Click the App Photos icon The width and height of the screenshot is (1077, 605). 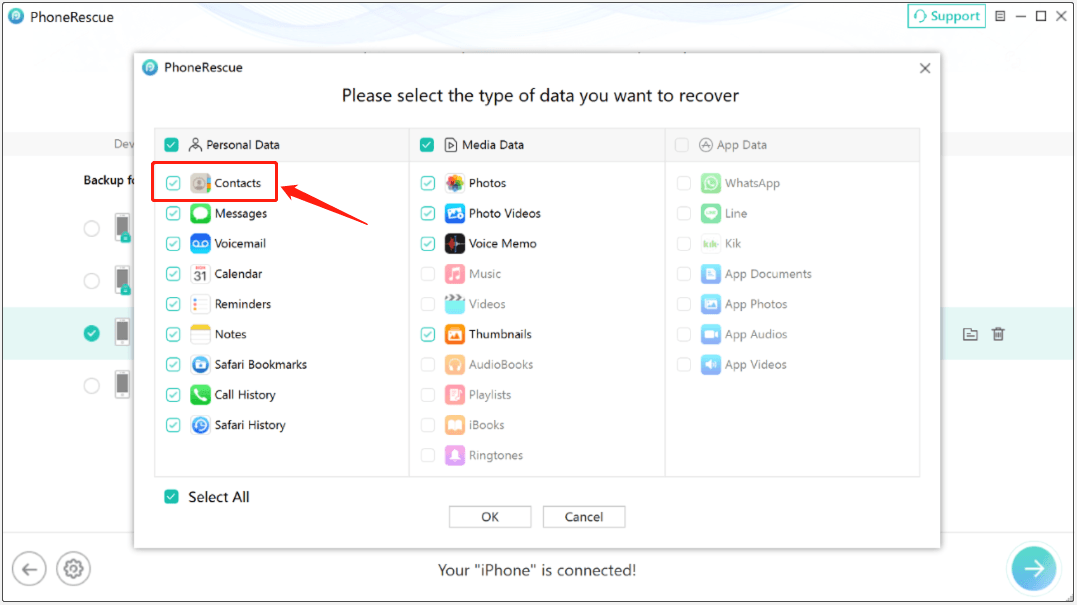[x=710, y=304]
